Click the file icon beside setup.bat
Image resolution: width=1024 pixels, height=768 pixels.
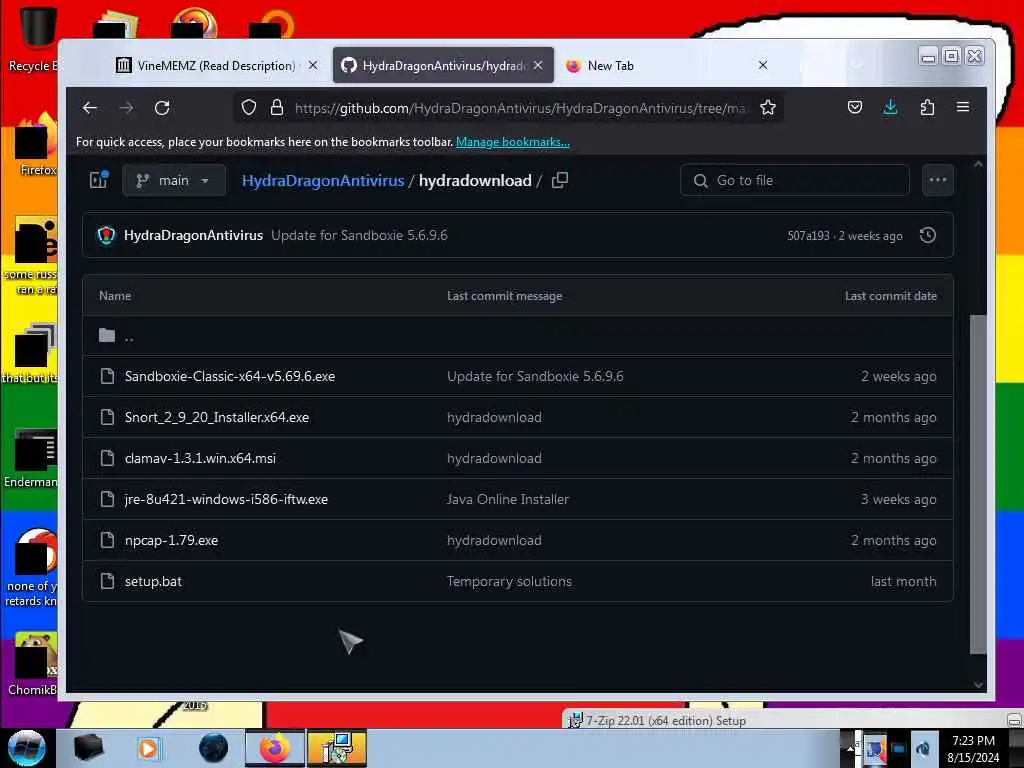(x=107, y=581)
